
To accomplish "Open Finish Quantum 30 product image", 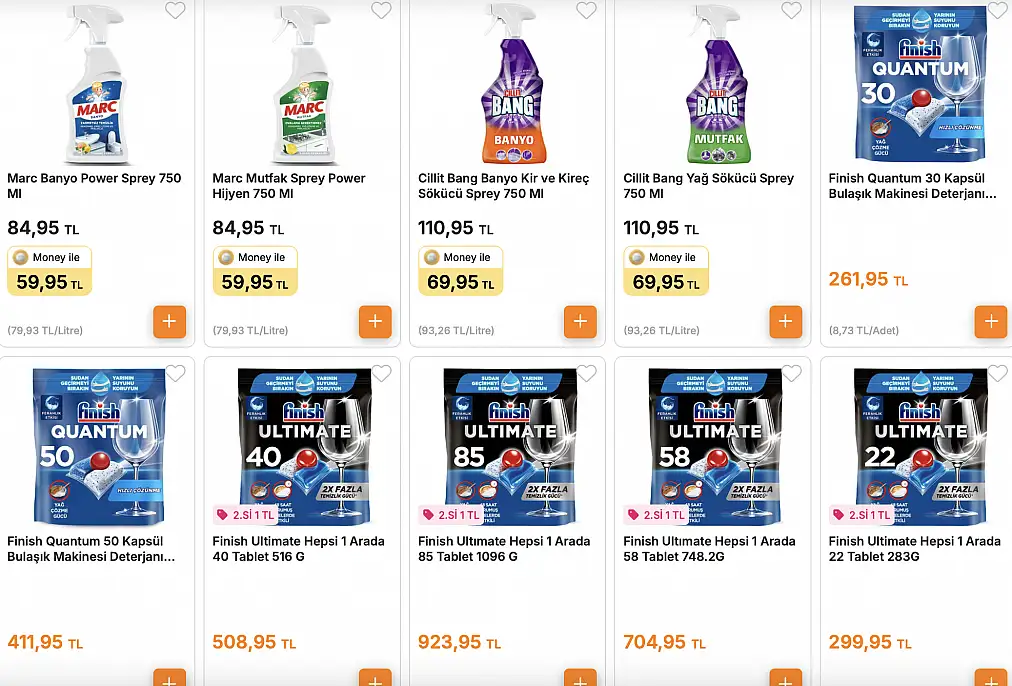I will pyautogui.click(x=920, y=83).
